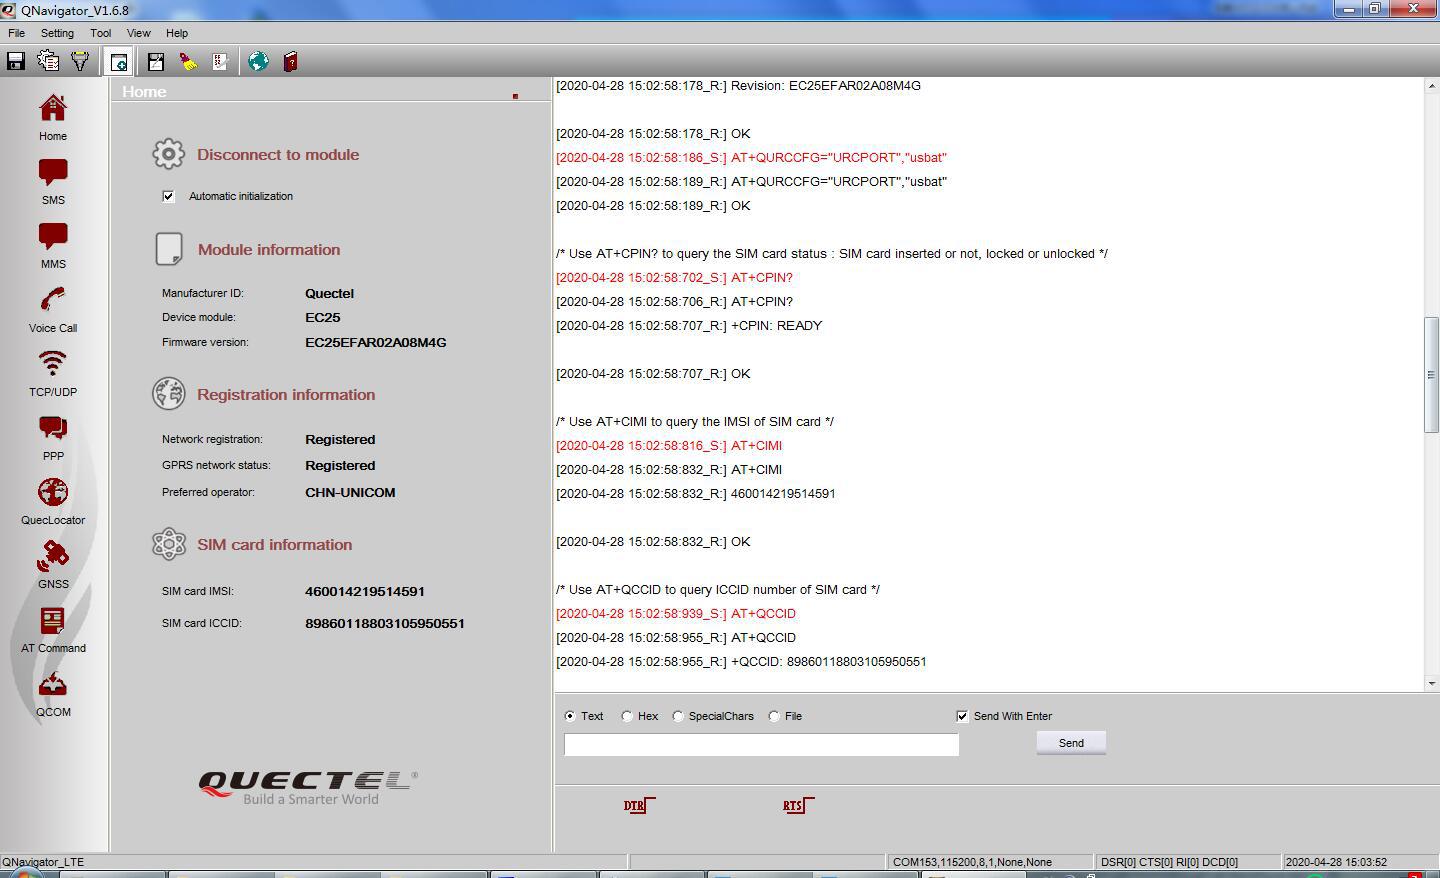Open the Voice Call section
The width and height of the screenshot is (1440, 878).
pos(53,309)
